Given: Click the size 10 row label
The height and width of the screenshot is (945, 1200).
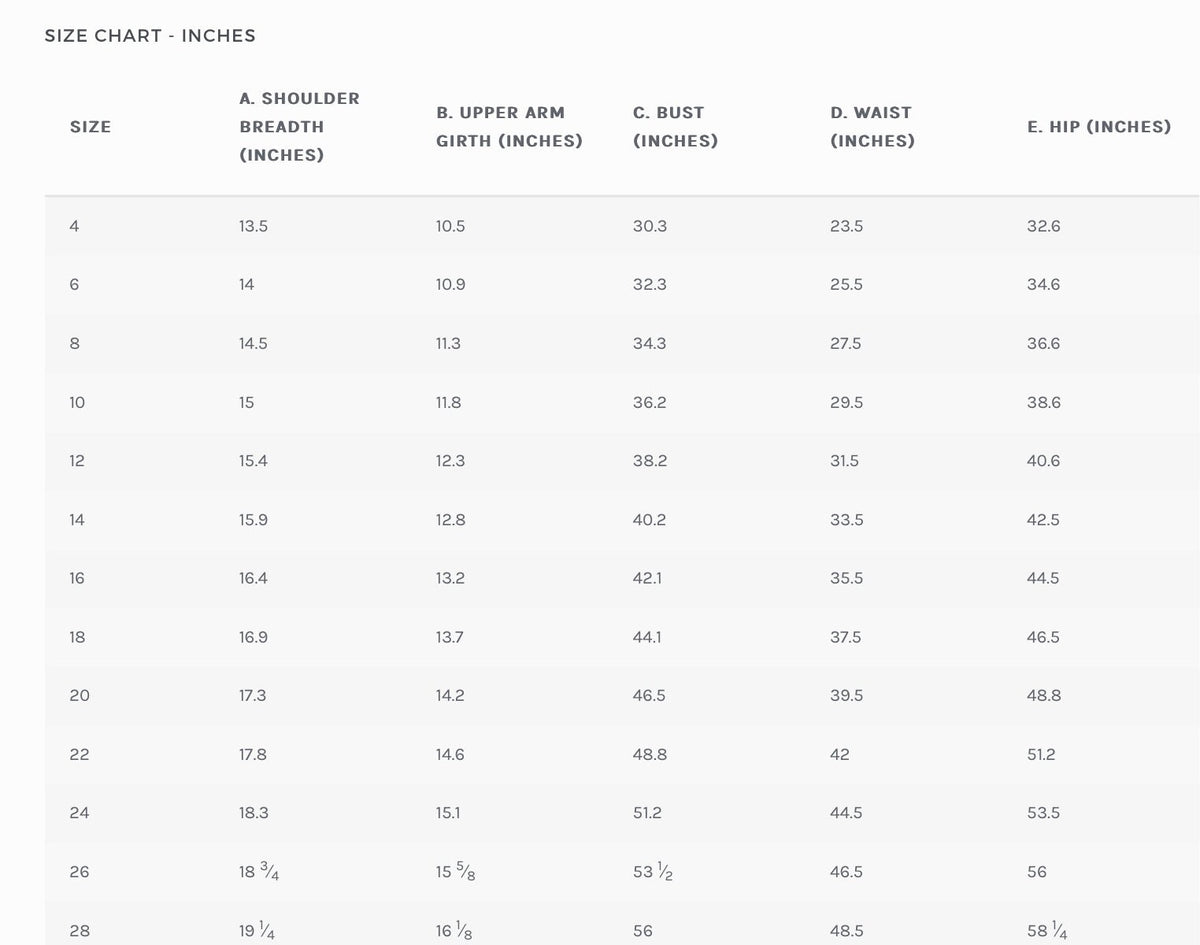Looking at the screenshot, I should coord(77,402).
